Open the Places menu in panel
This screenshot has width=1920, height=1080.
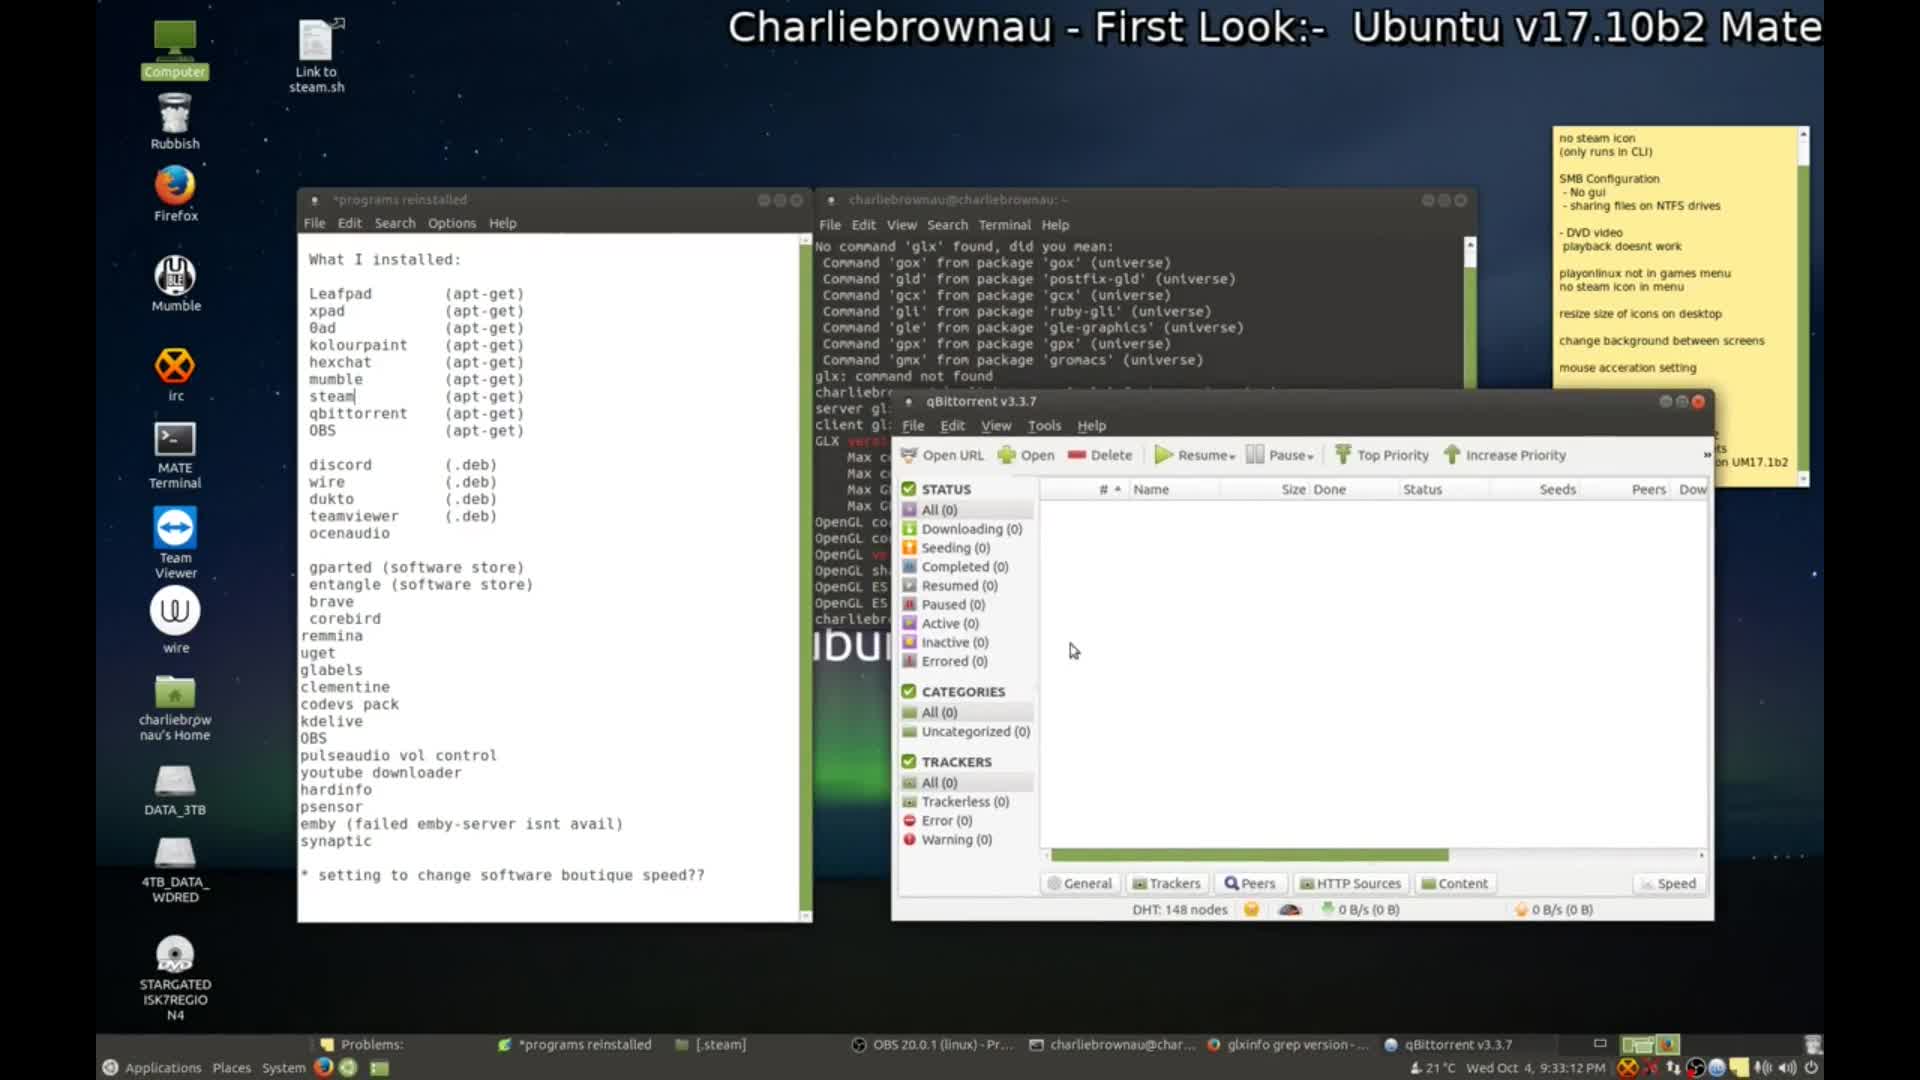click(x=231, y=1067)
